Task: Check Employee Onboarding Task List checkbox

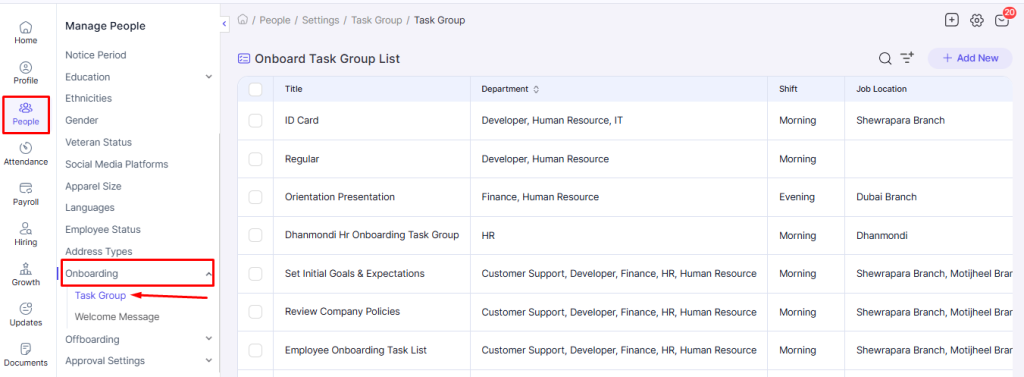Action: (x=255, y=350)
